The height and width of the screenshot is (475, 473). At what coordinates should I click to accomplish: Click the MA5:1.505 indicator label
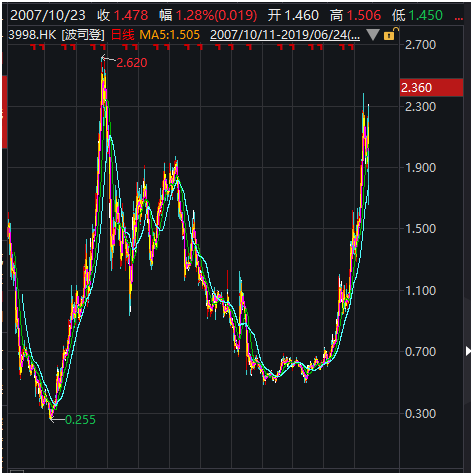click(170, 35)
